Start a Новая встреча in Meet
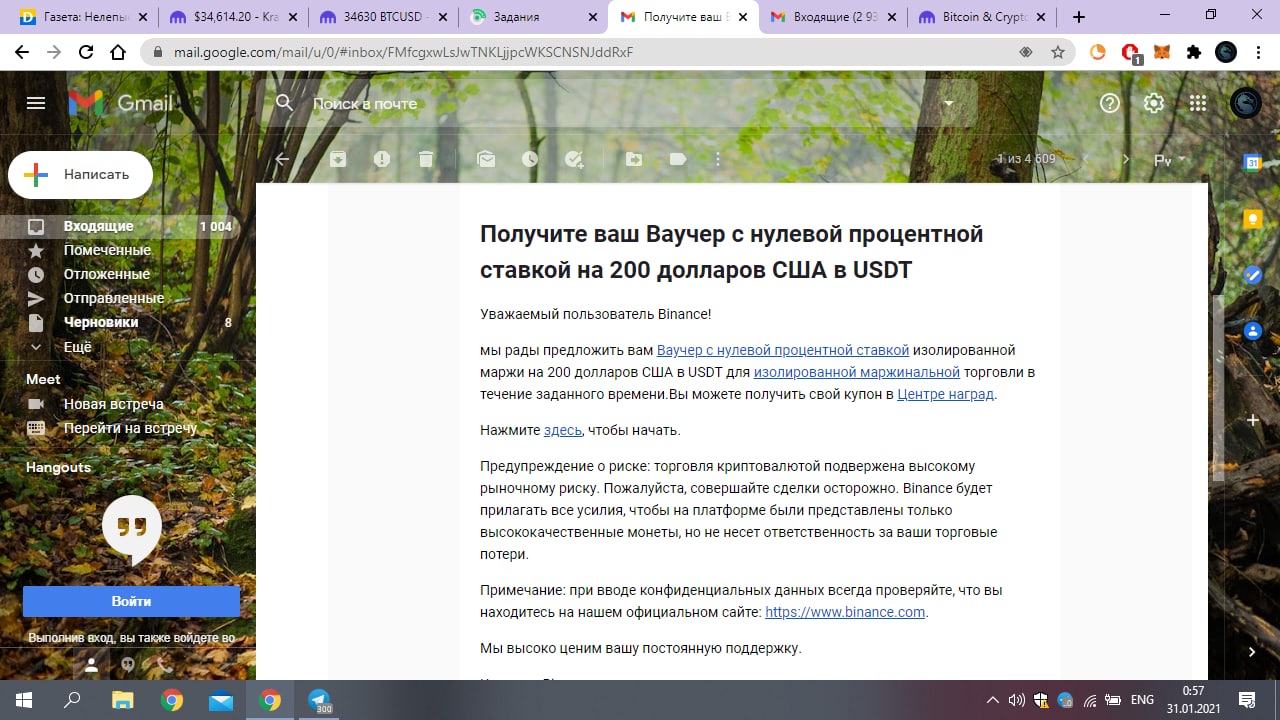 pos(113,404)
